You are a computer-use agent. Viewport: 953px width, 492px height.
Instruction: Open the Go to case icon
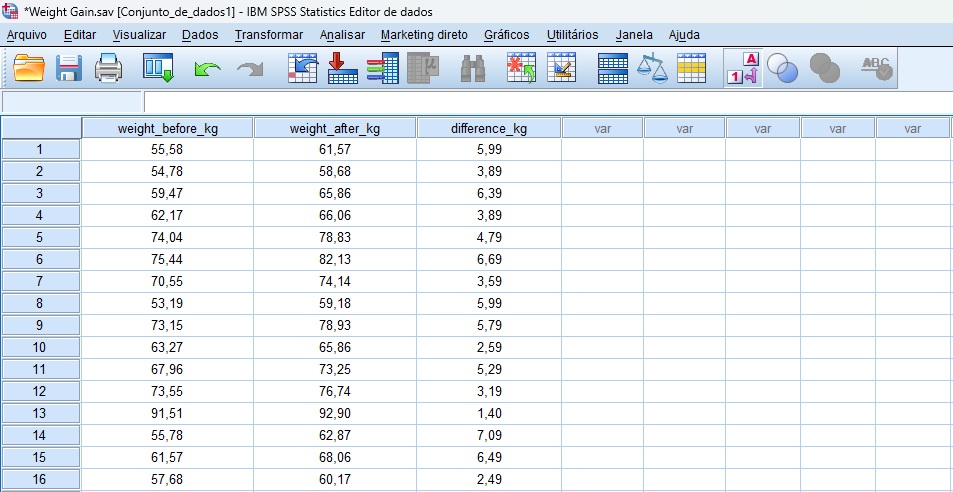point(303,68)
